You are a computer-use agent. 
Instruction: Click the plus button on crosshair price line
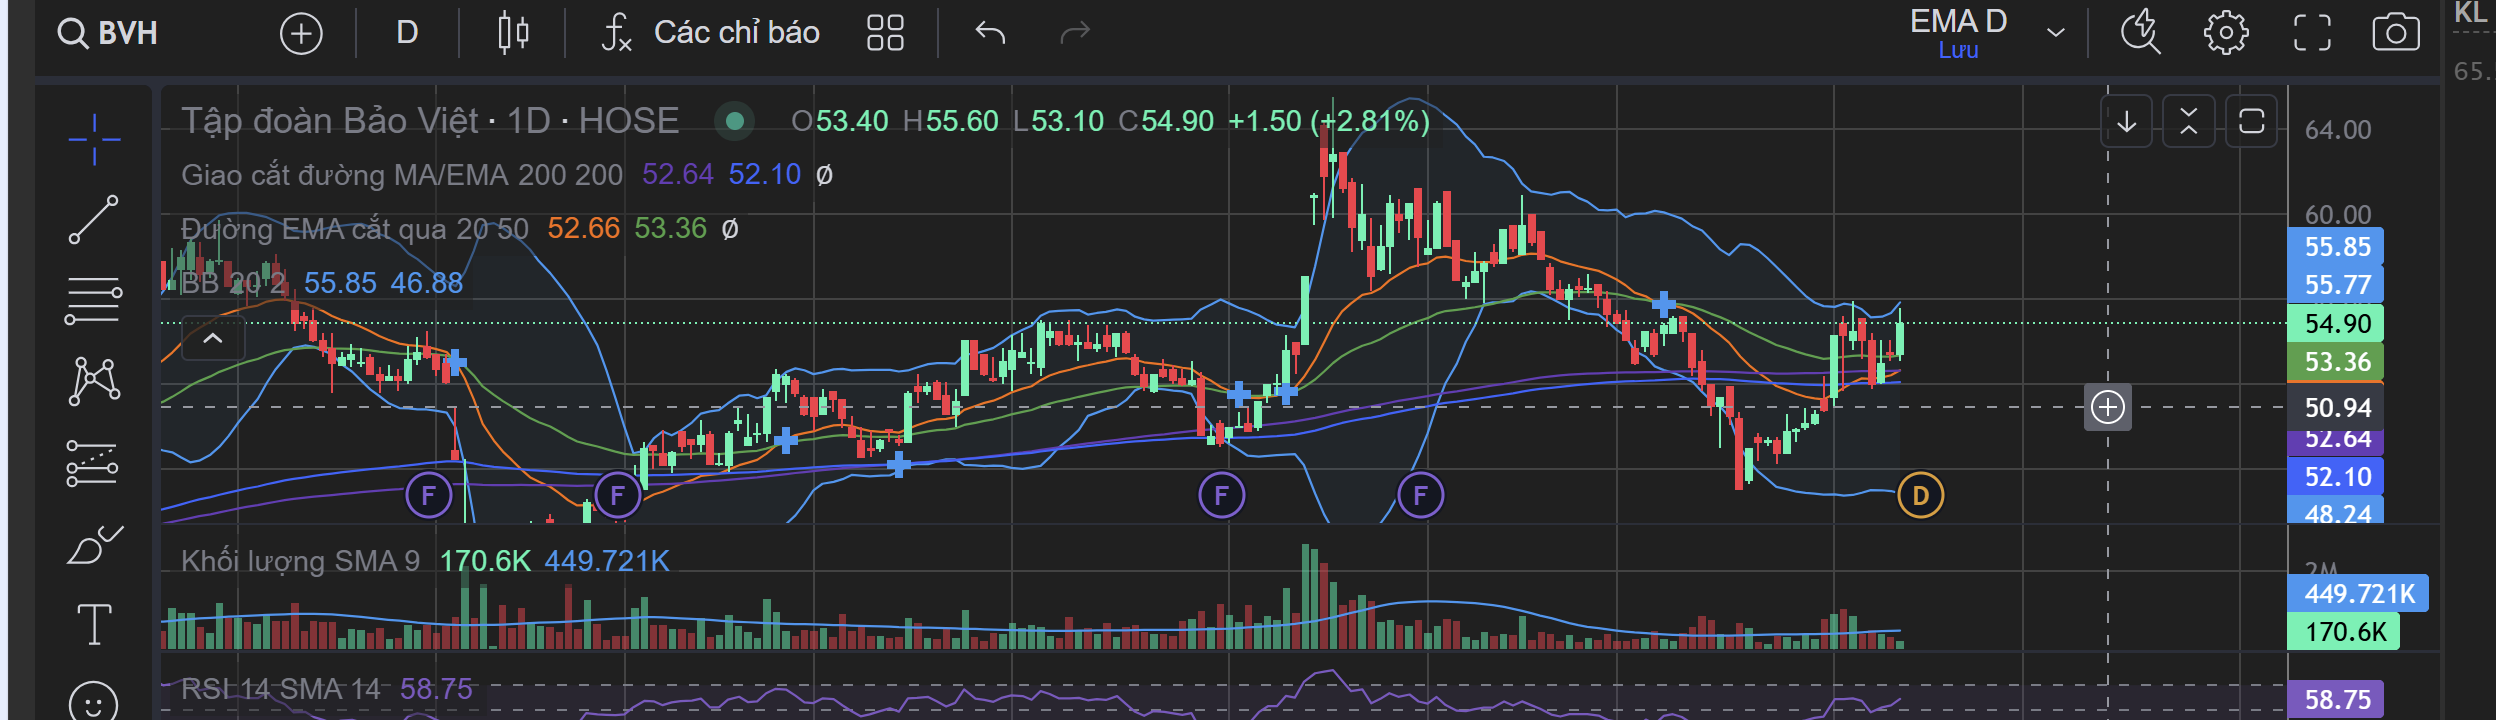point(2108,407)
